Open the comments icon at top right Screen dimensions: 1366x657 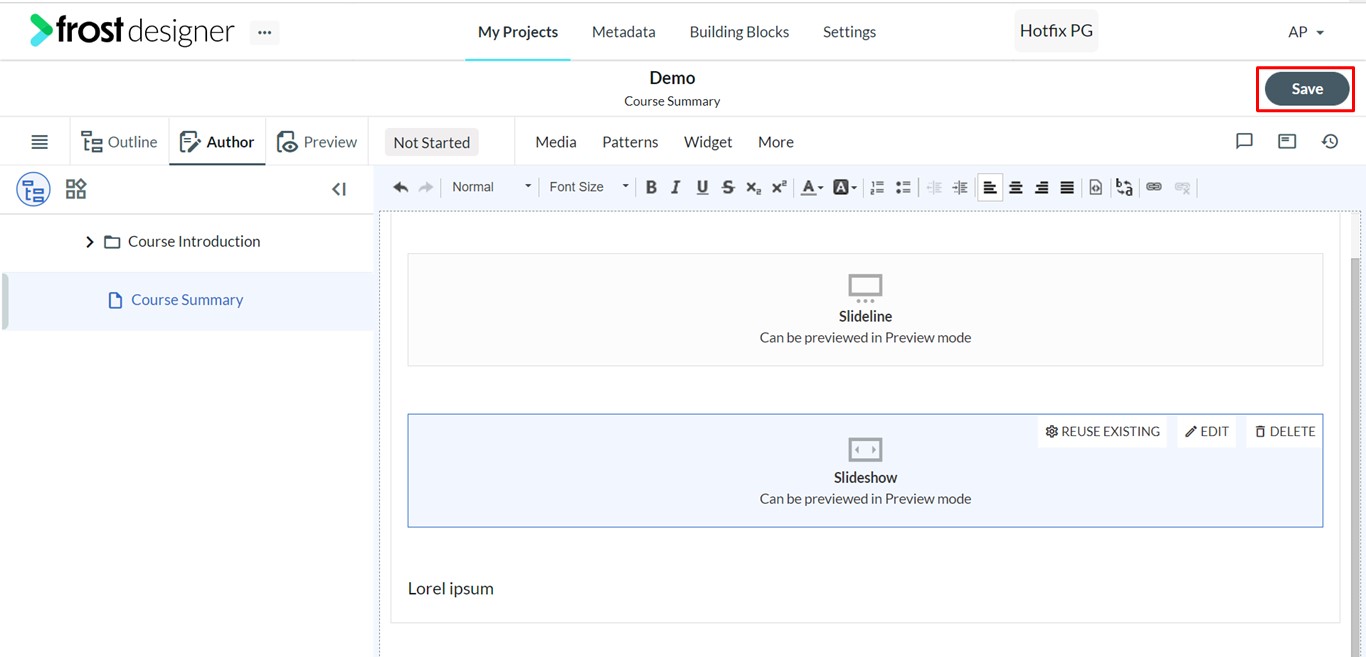1244,142
